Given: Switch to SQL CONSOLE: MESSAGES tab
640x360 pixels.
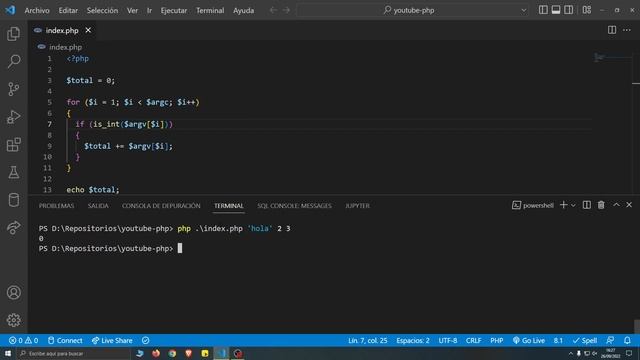Looking at the screenshot, I should [x=294, y=206].
